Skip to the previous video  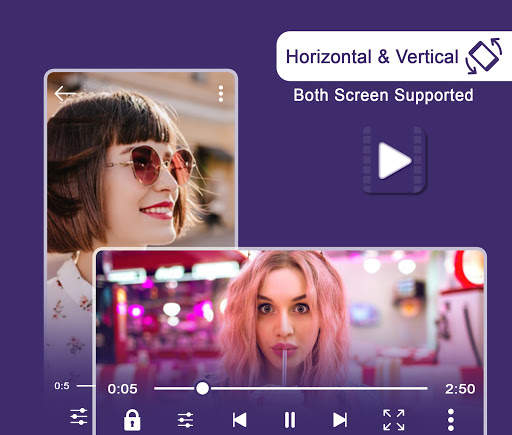pos(239,420)
